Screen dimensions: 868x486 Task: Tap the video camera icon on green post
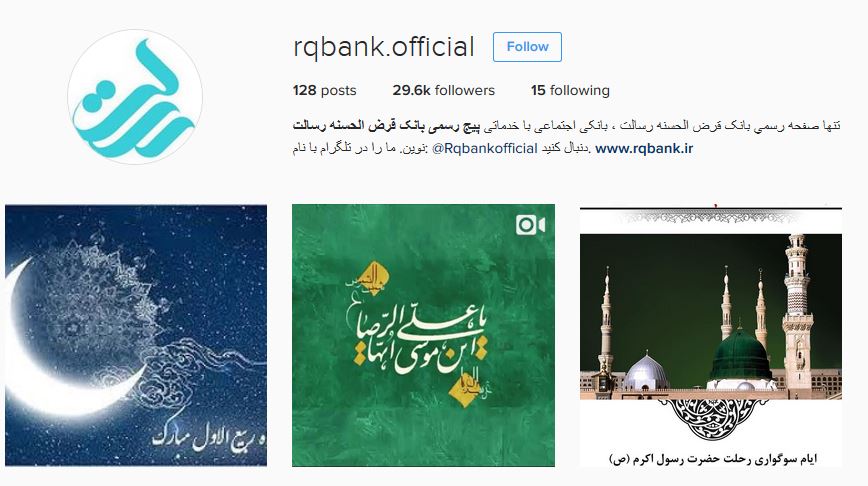[530, 225]
